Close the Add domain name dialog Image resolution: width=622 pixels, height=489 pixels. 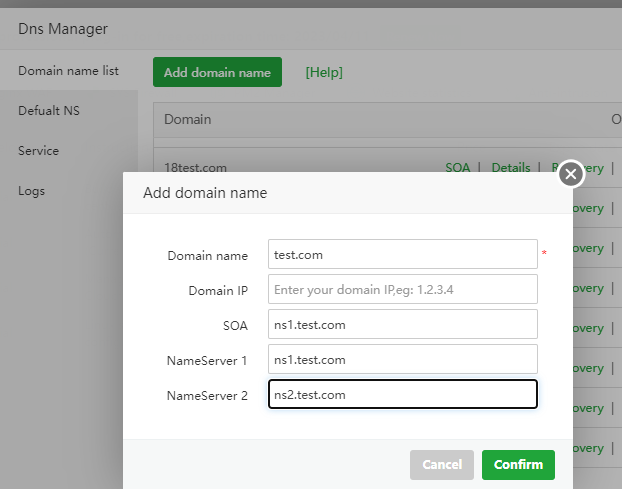tap(571, 174)
